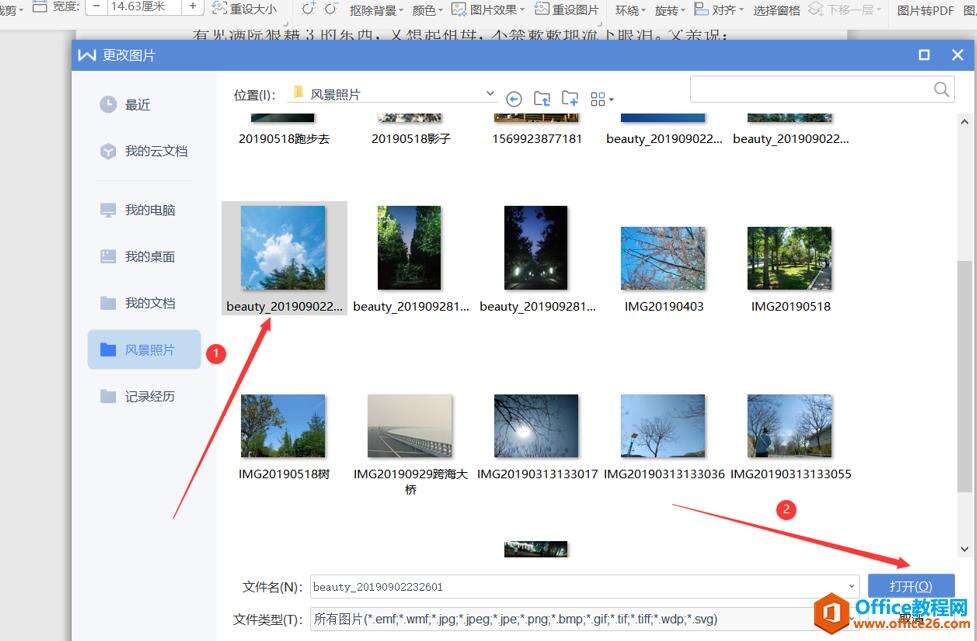Maximize the 更改图片 dialog
977x641 pixels.
coord(924,55)
